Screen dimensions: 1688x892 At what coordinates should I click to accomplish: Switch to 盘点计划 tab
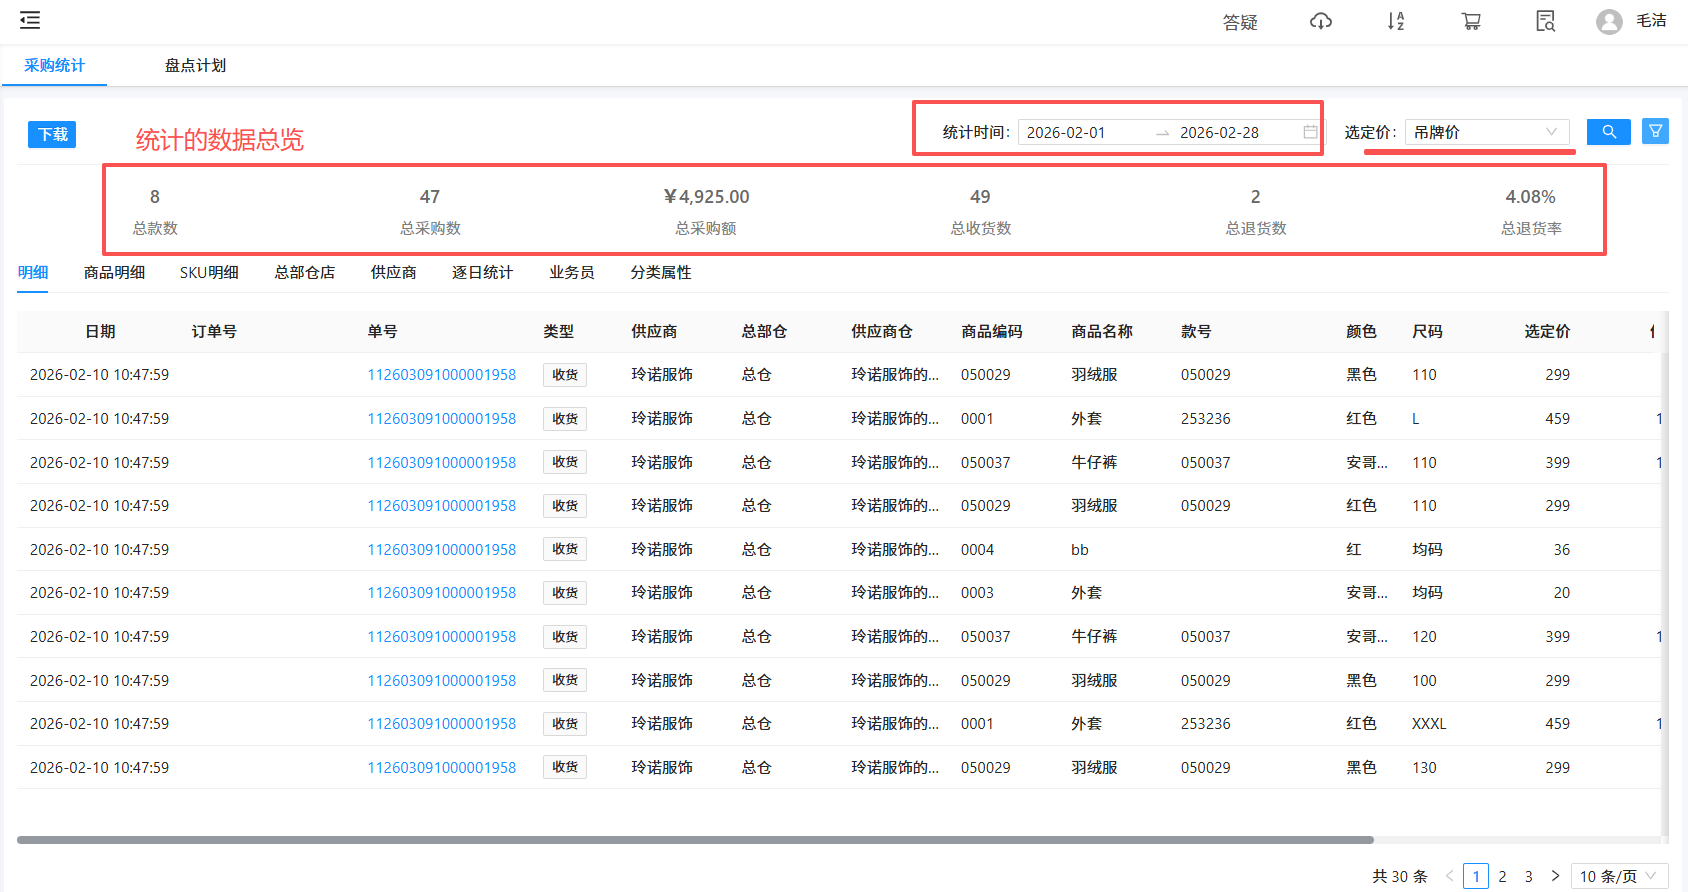click(195, 66)
